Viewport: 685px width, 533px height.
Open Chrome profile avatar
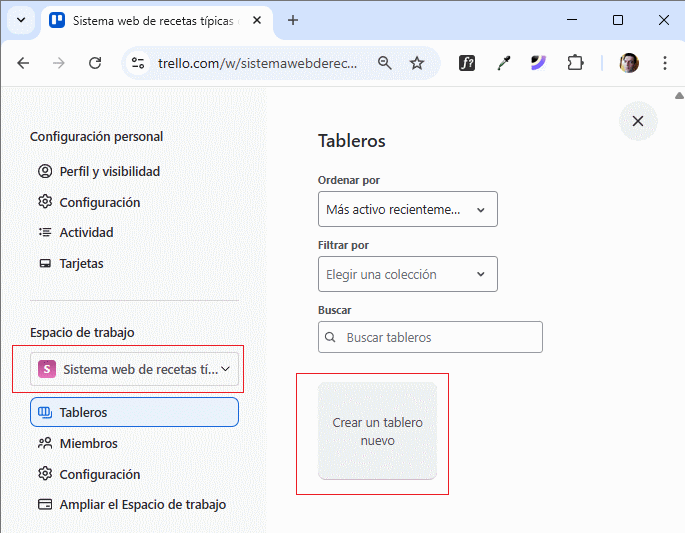click(x=628, y=63)
